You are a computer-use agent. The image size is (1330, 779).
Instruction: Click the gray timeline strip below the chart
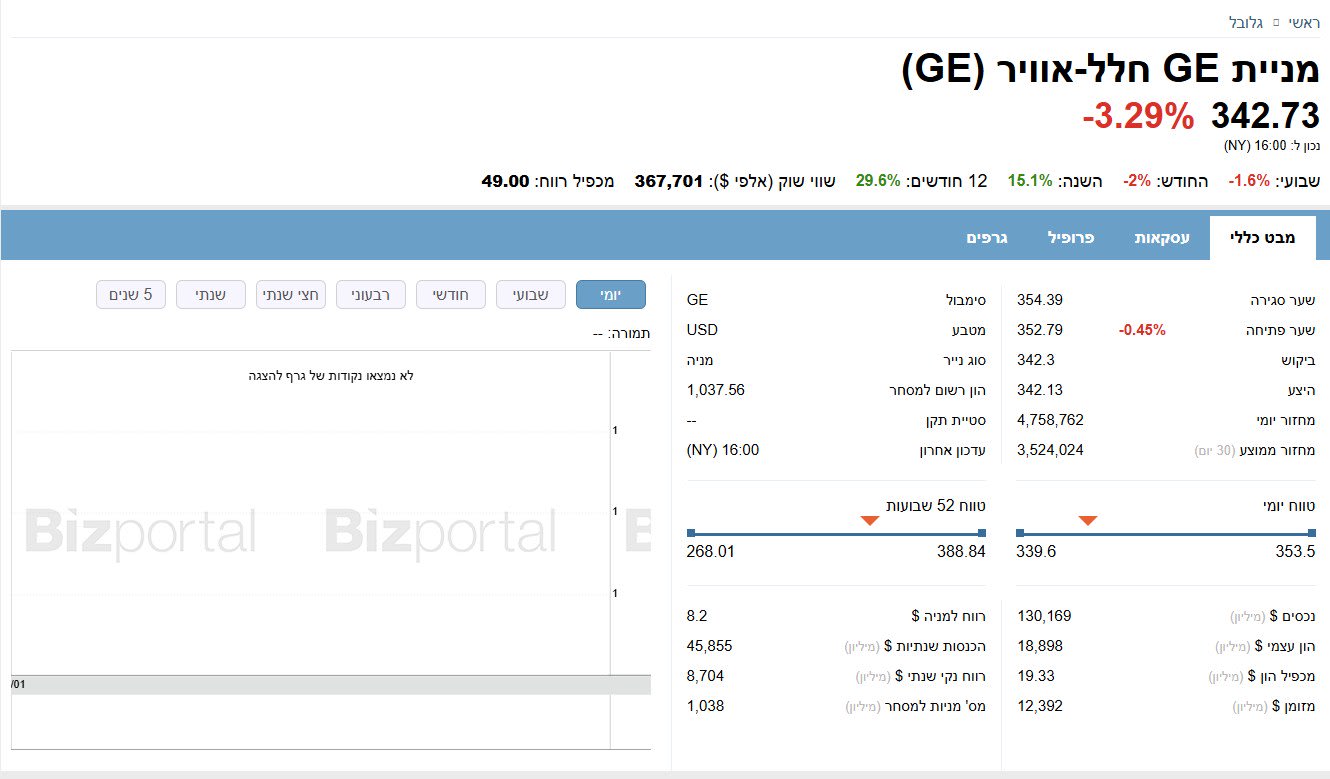point(331,685)
